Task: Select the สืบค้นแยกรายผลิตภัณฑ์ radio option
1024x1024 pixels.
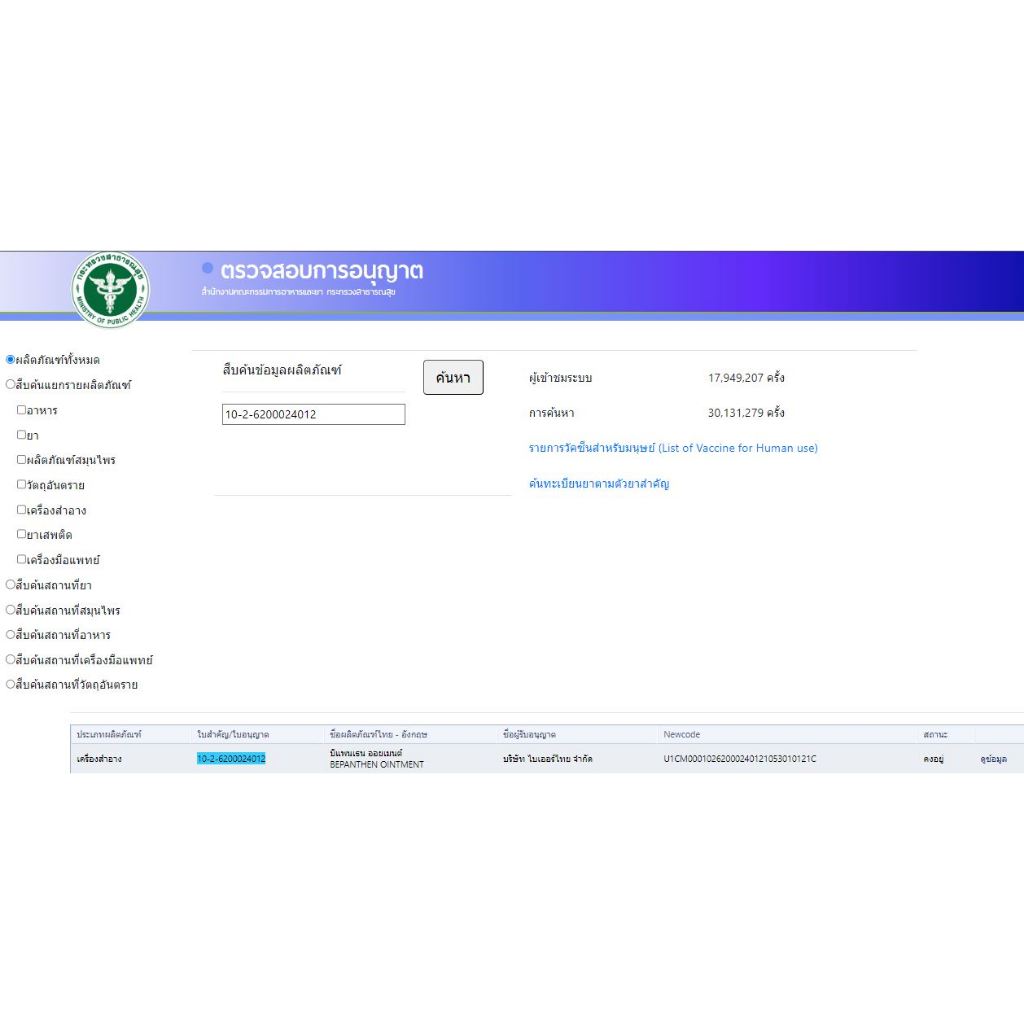Action: pyautogui.click(x=11, y=385)
